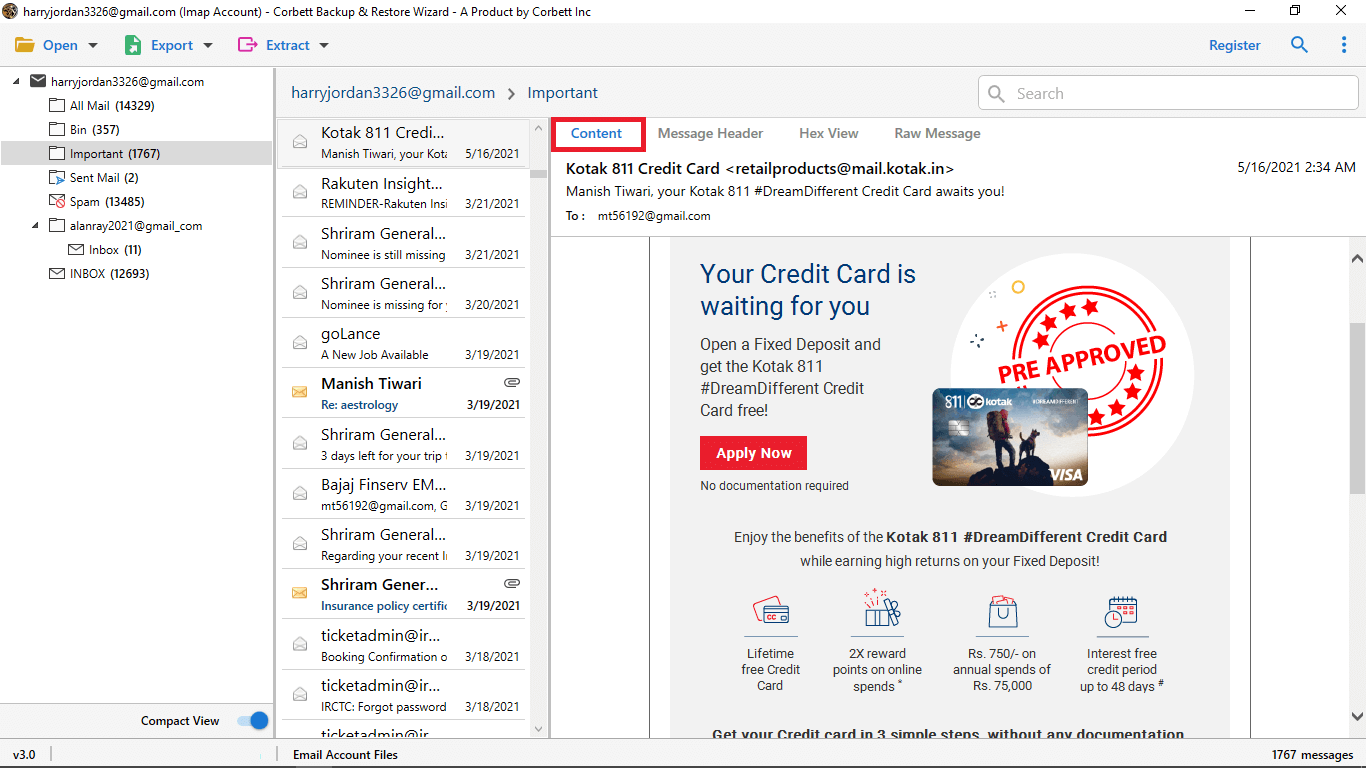Select the Bin folder checkbox
Image resolution: width=1366 pixels, height=768 pixels.
(57, 130)
